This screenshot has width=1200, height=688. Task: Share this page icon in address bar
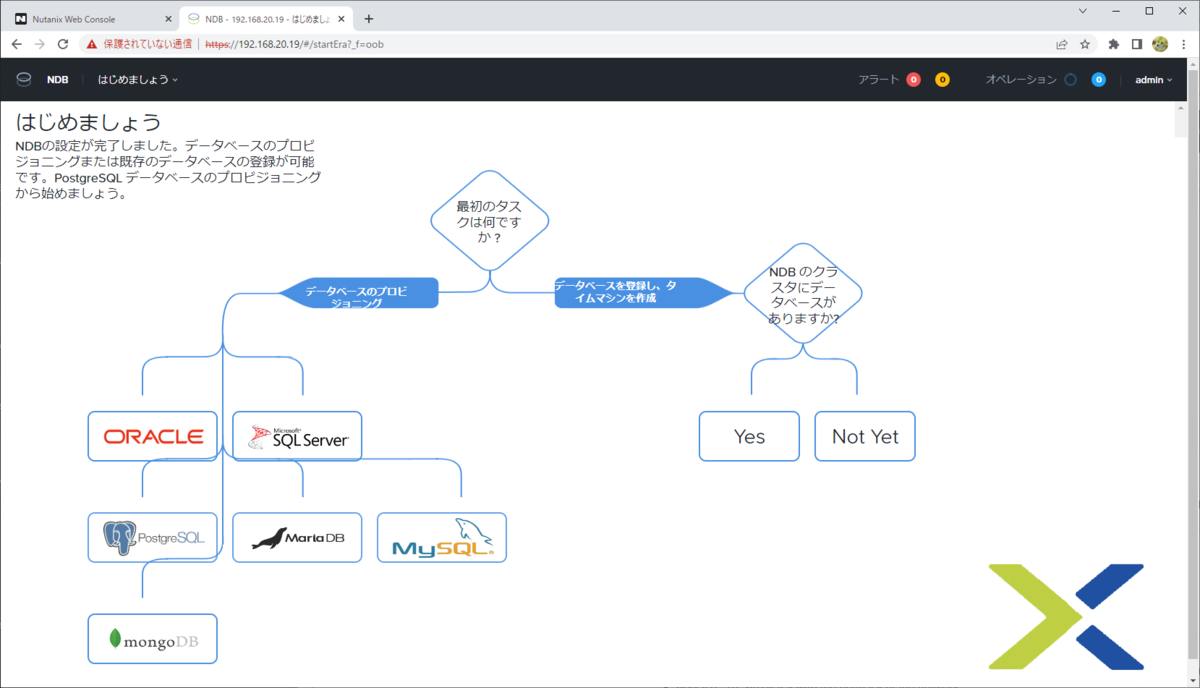[x=1062, y=44]
